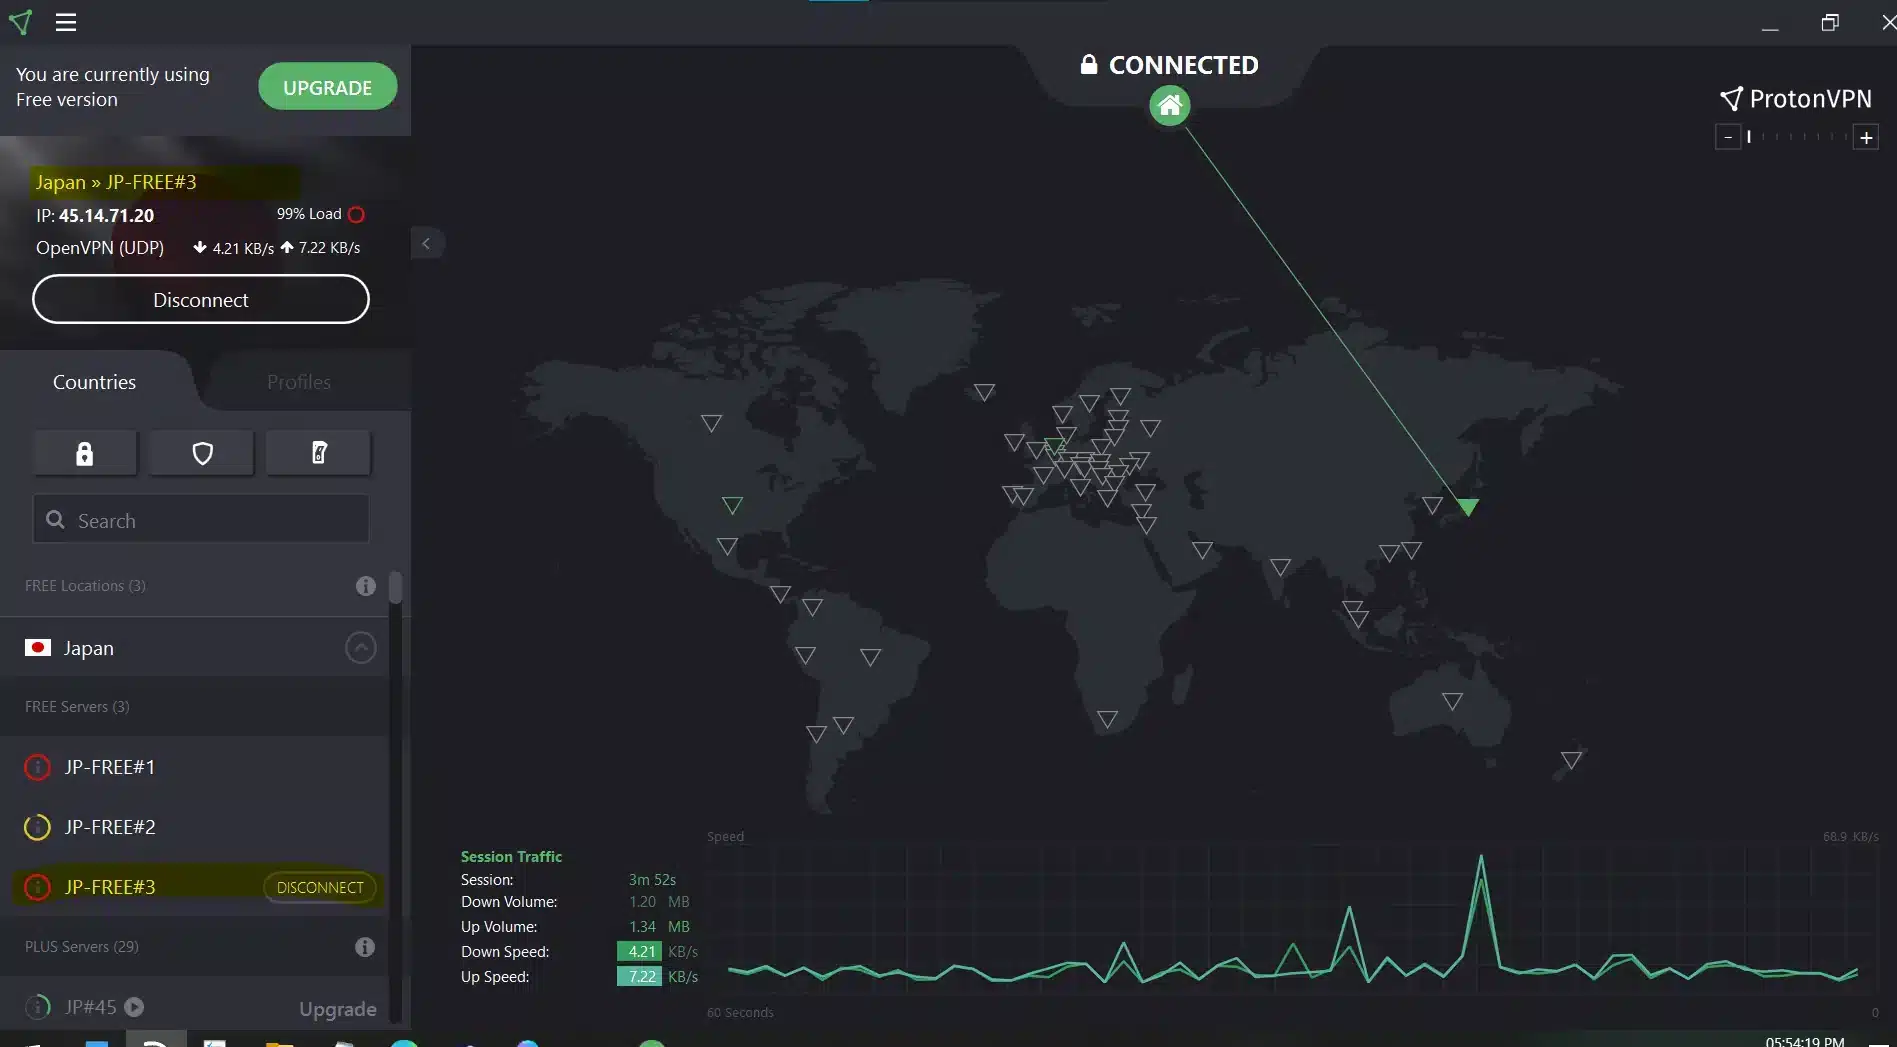
Task: Click Upgrade next to JP#45
Action: point(338,1009)
